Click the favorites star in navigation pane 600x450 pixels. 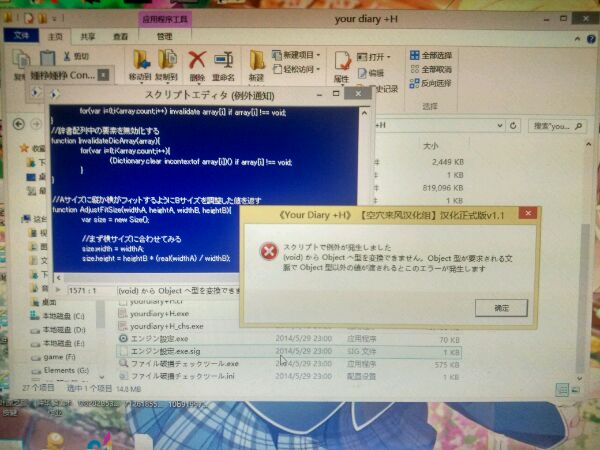tap(24, 148)
